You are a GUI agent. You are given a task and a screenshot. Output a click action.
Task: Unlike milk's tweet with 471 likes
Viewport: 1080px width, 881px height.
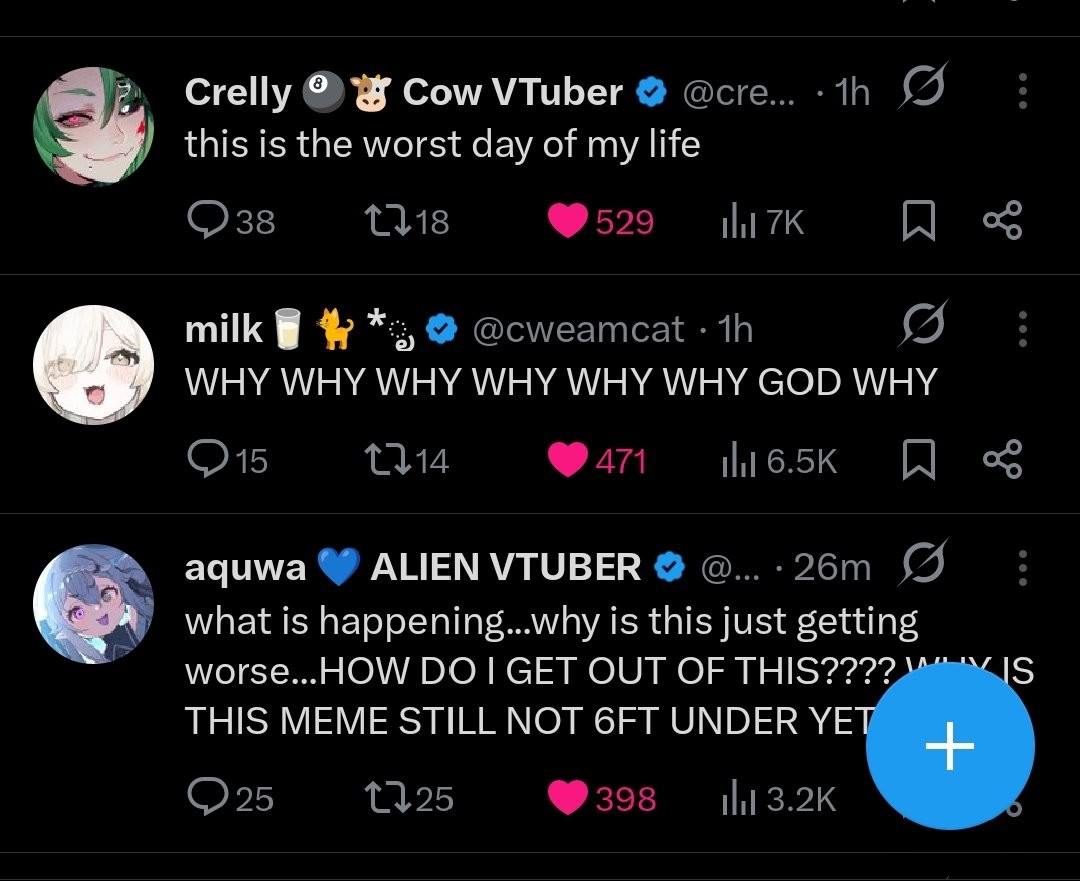point(567,460)
